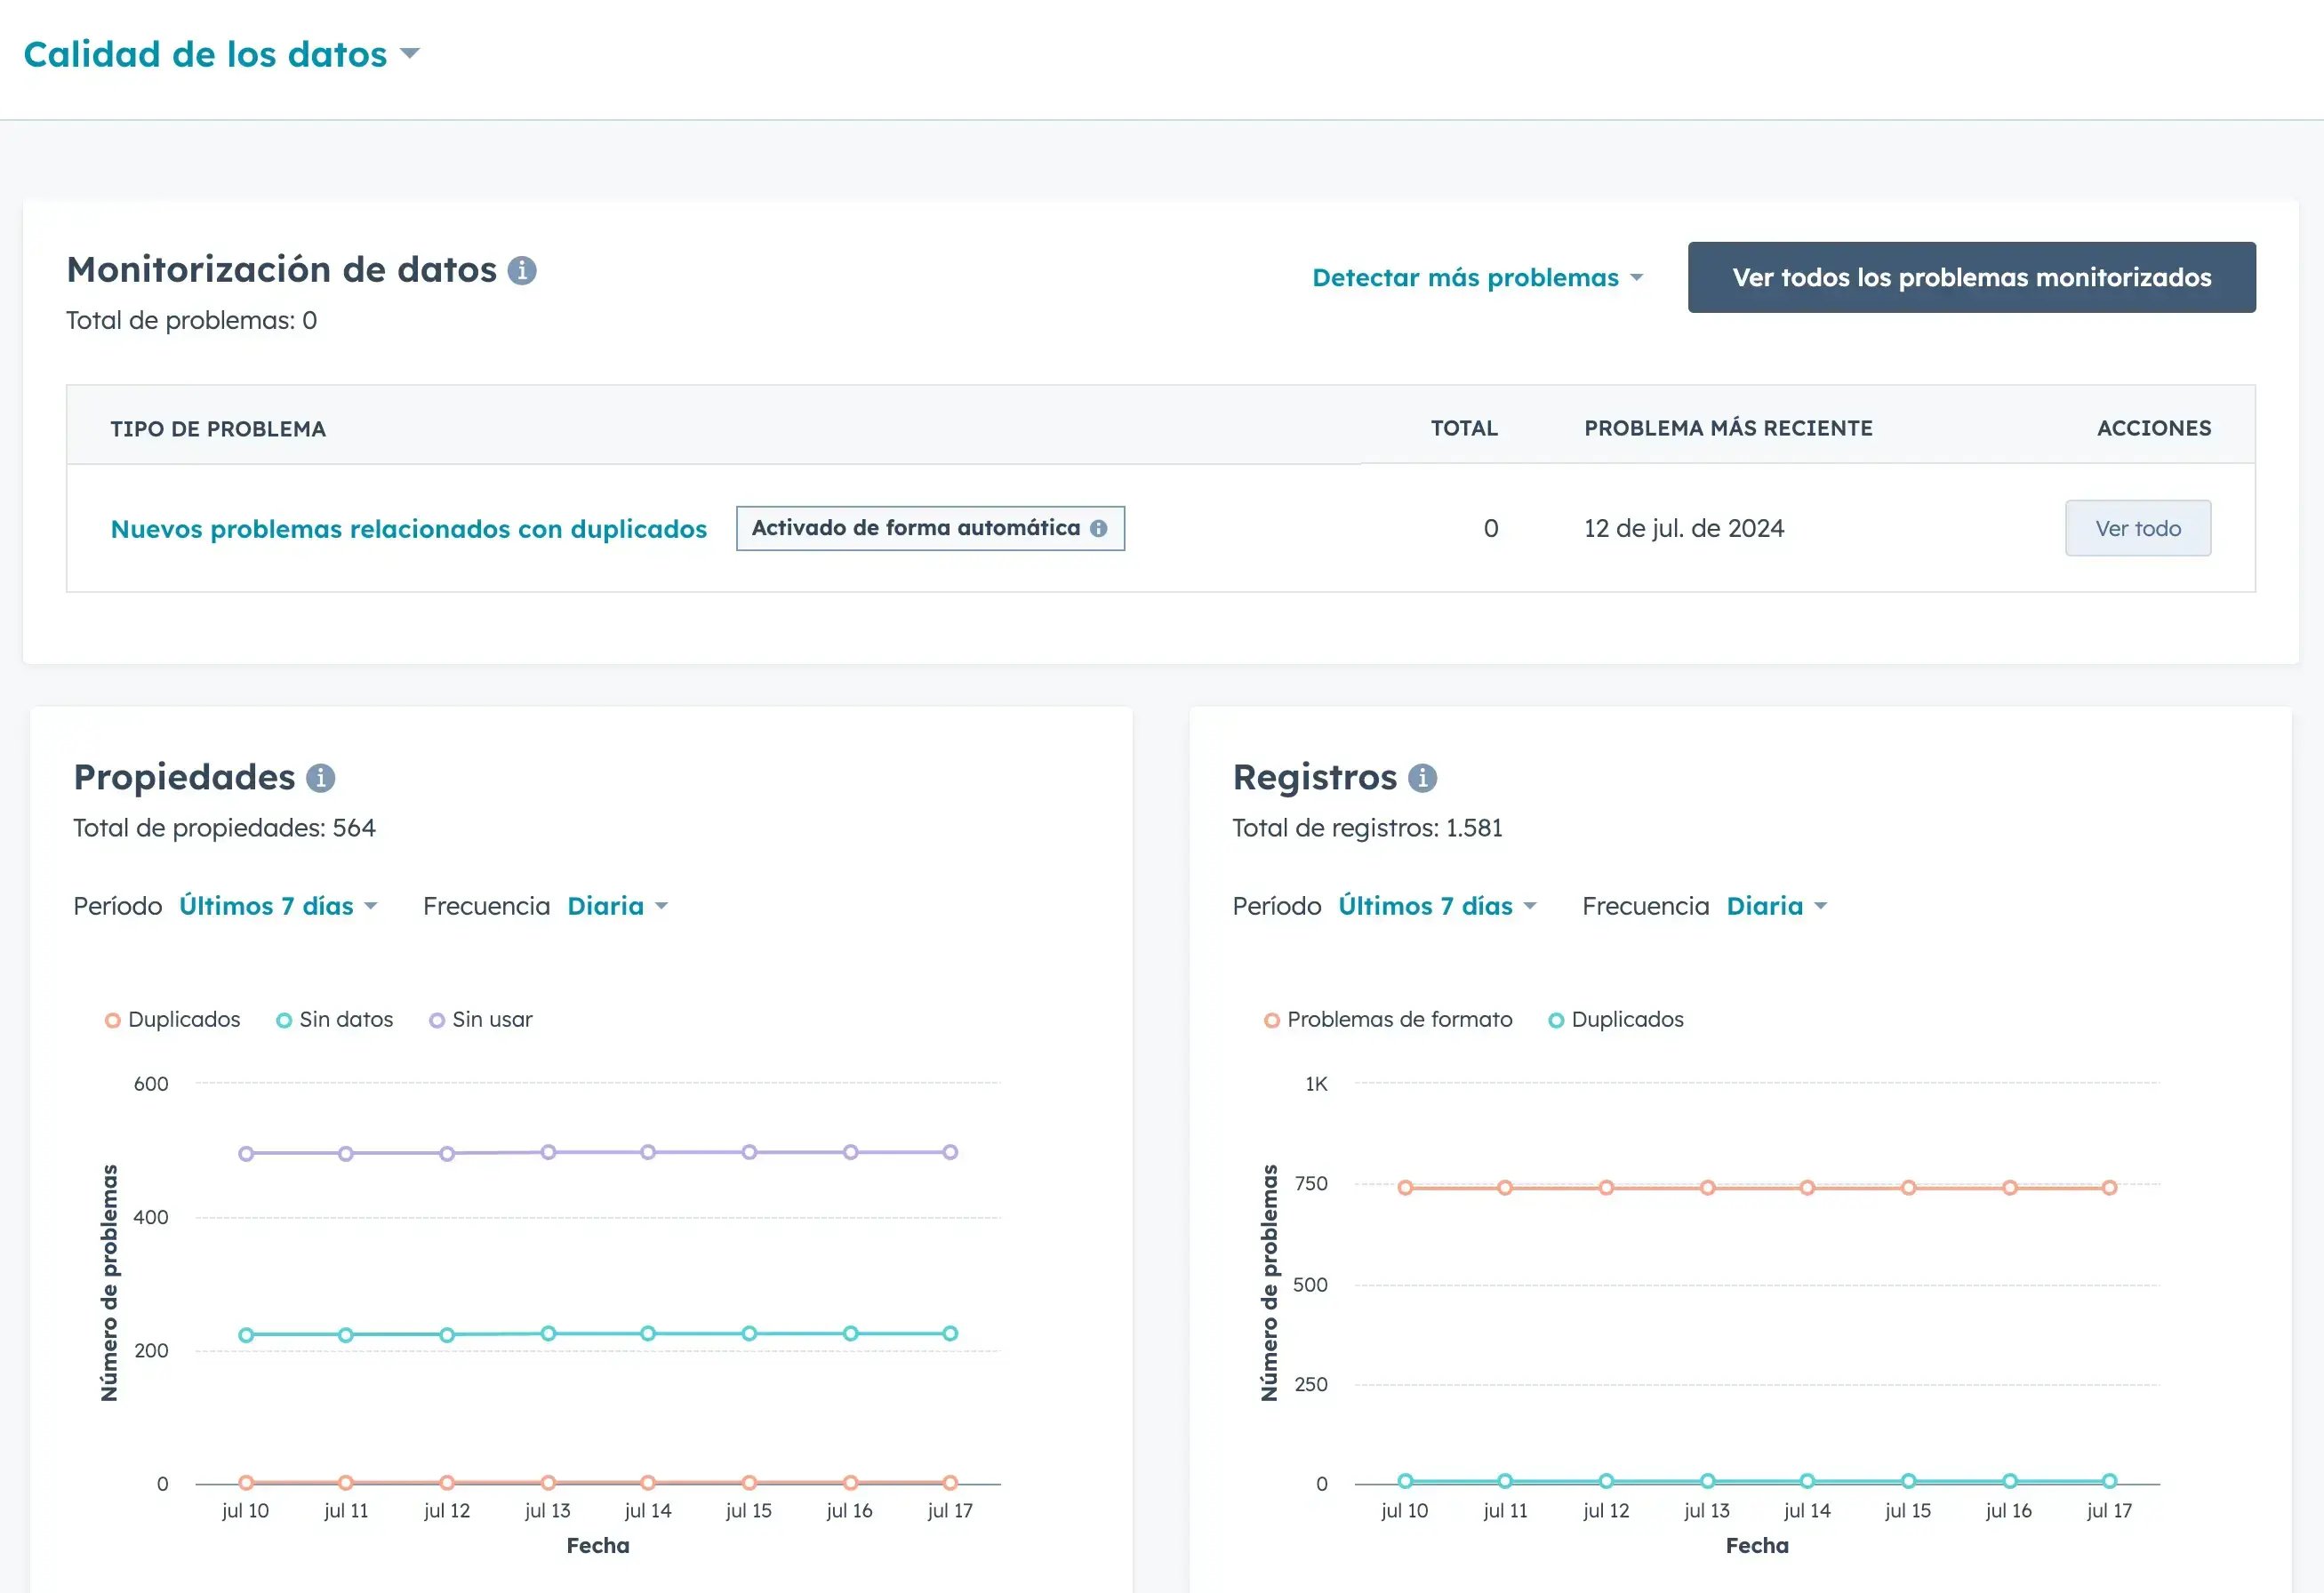Toggle Duplicados legend in Registros chart
Viewport: 2324px width, 1593px height.
click(1616, 1020)
